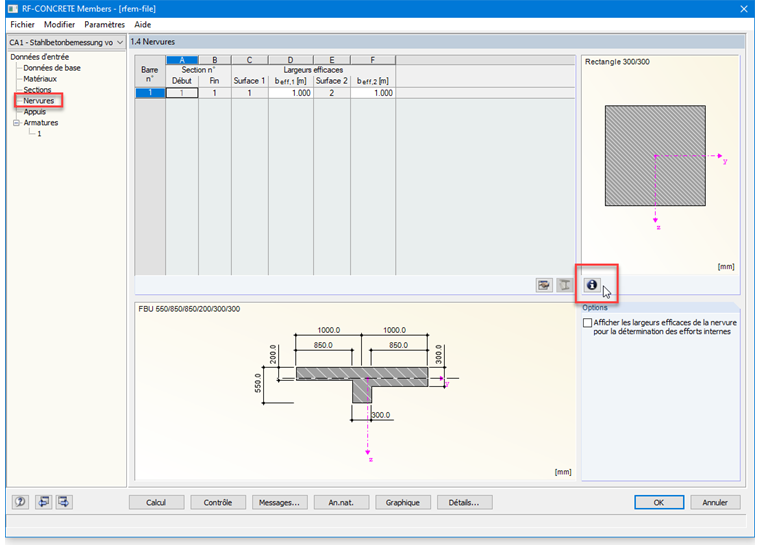The image size is (760, 545).
Task: Click the Surface 2 cell of row 1
Action: pos(332,93)
